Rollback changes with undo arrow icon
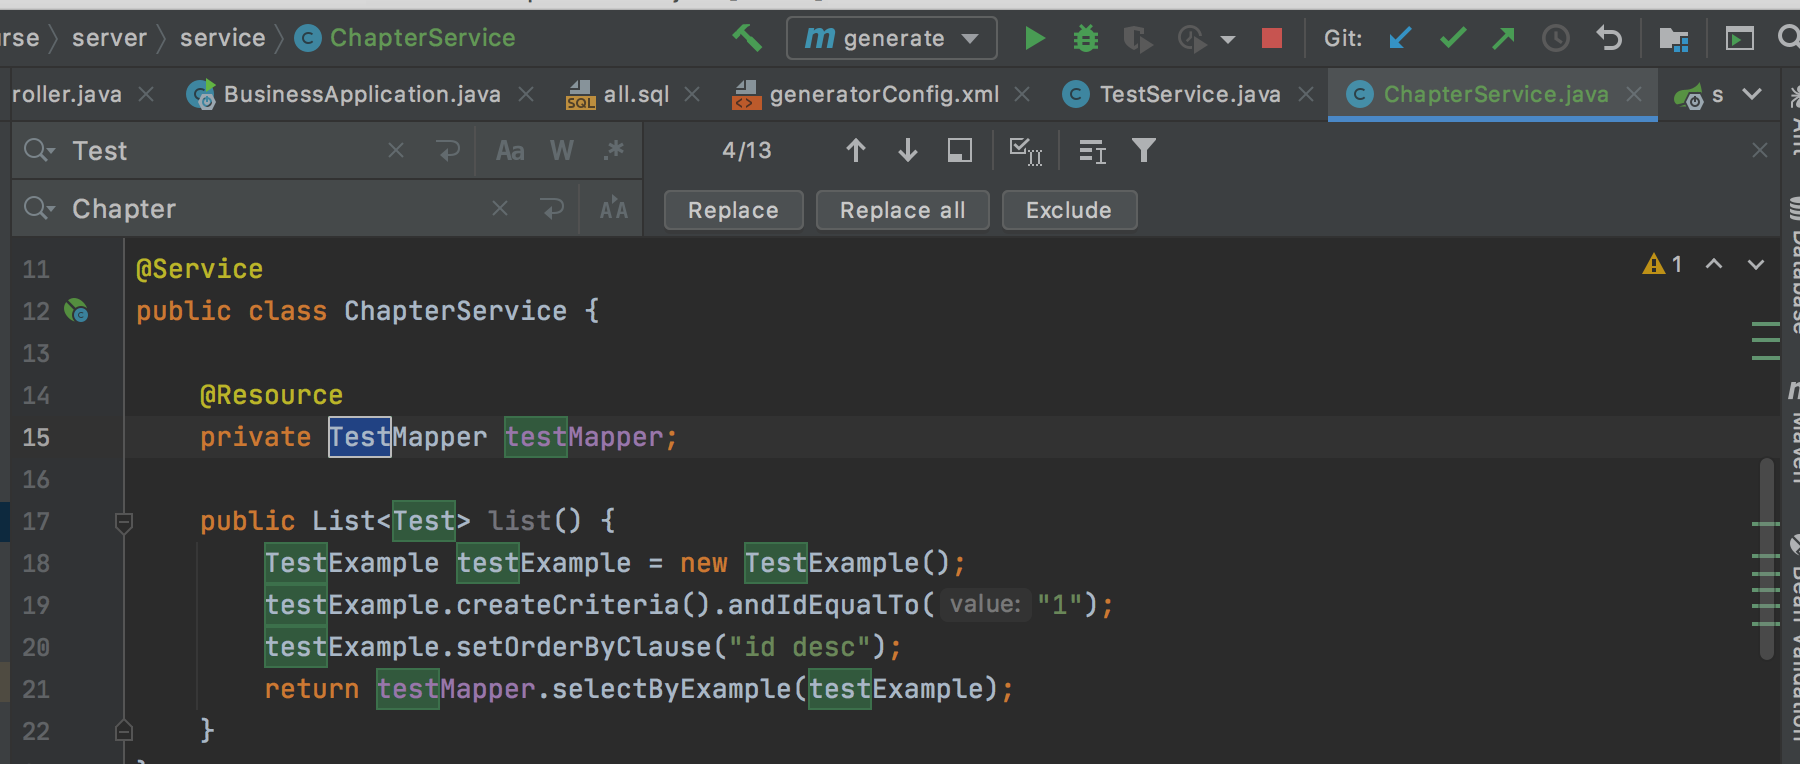Screen dimensions: 1800x764 [x=1608, y=38]
